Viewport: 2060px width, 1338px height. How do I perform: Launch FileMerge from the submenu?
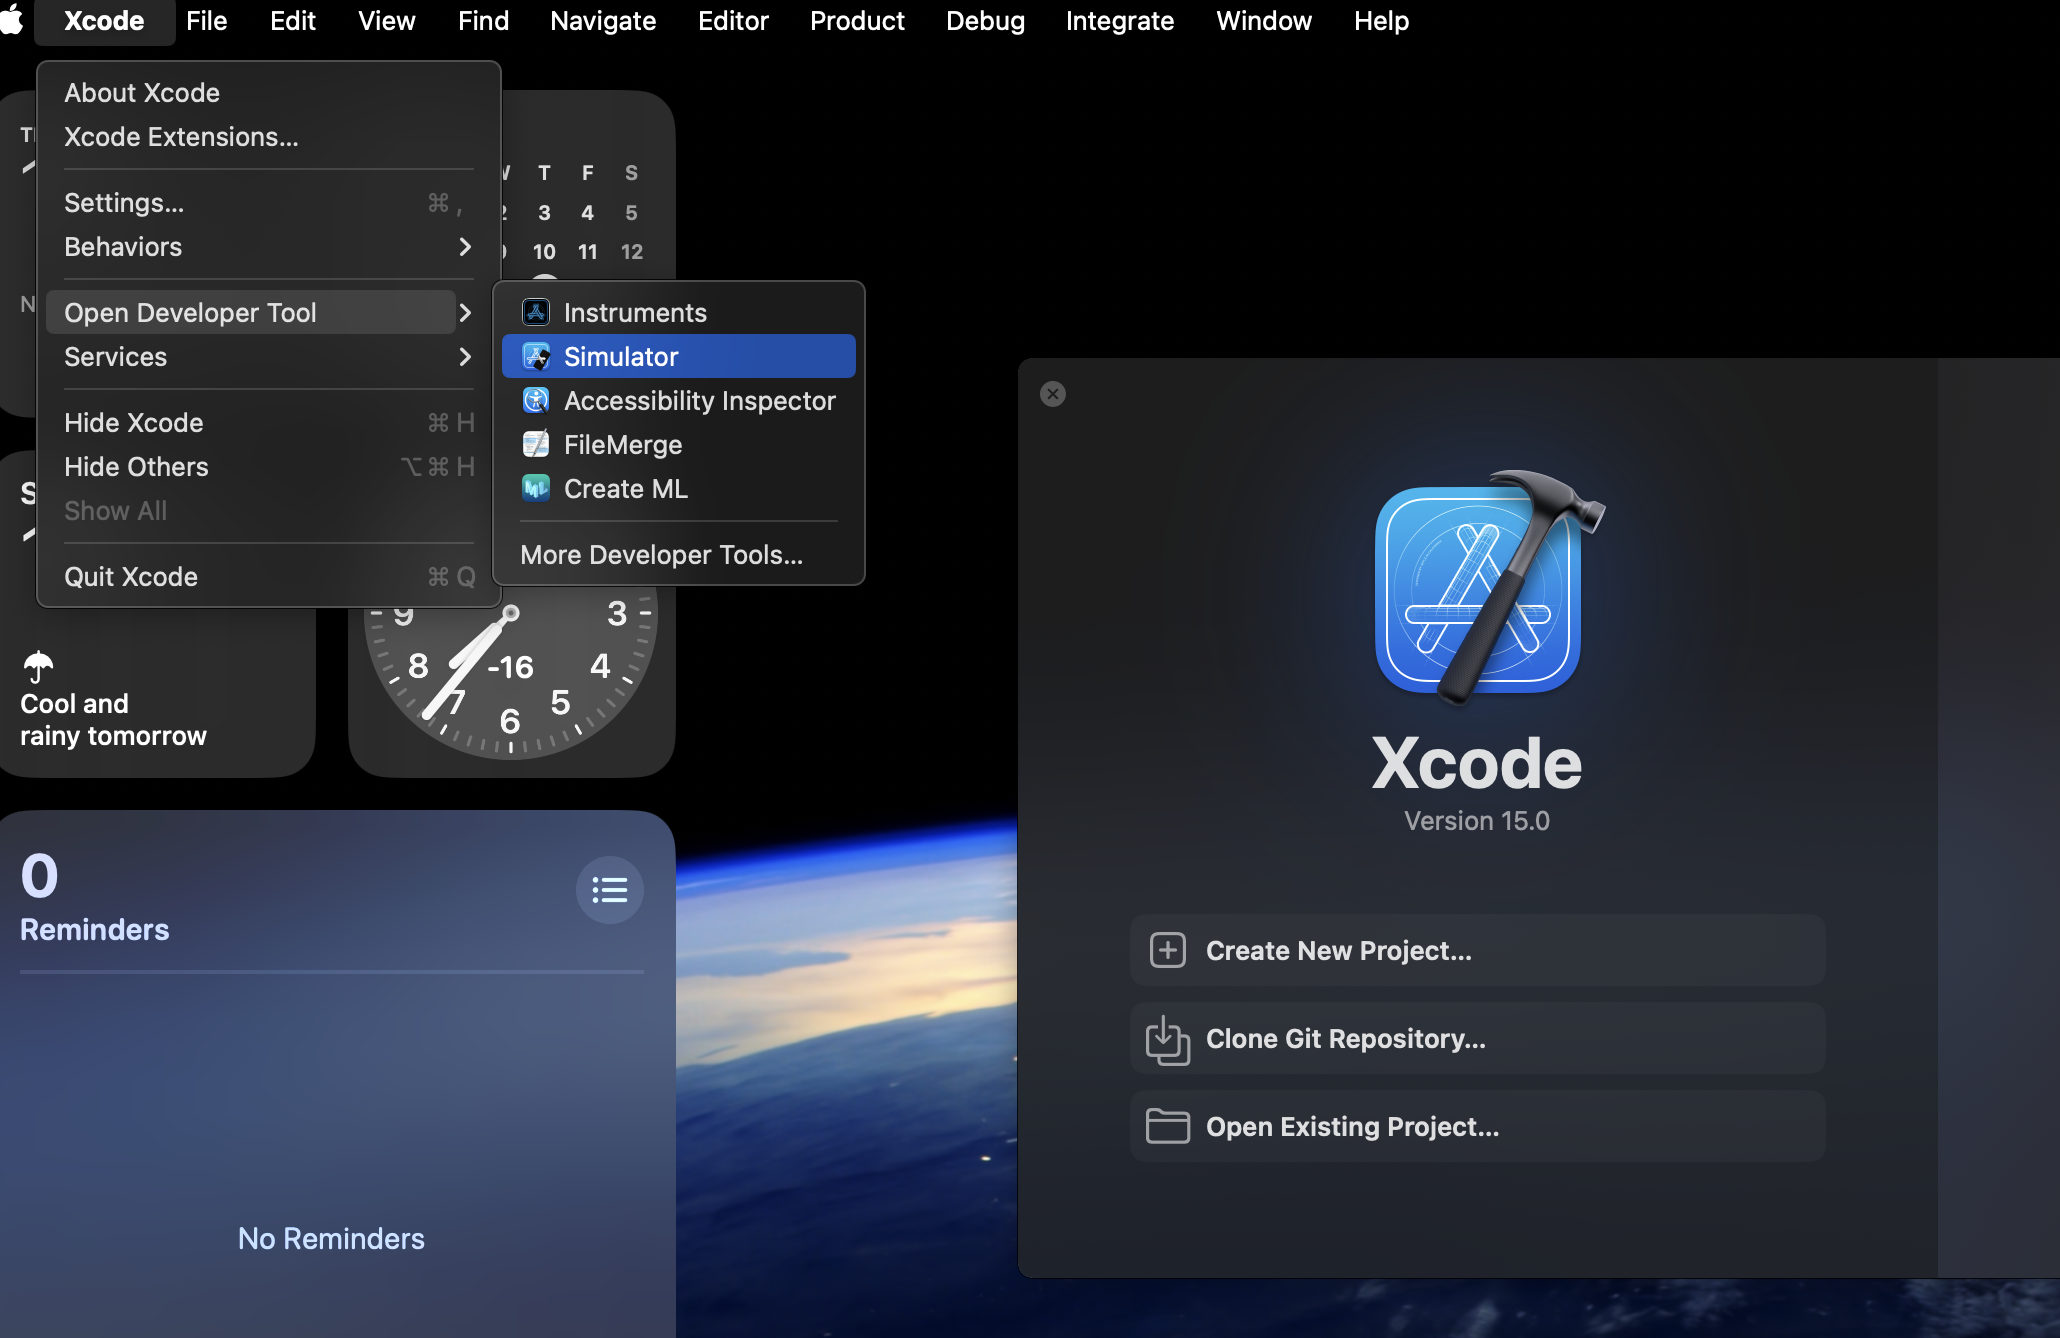[x=679, y=444]
